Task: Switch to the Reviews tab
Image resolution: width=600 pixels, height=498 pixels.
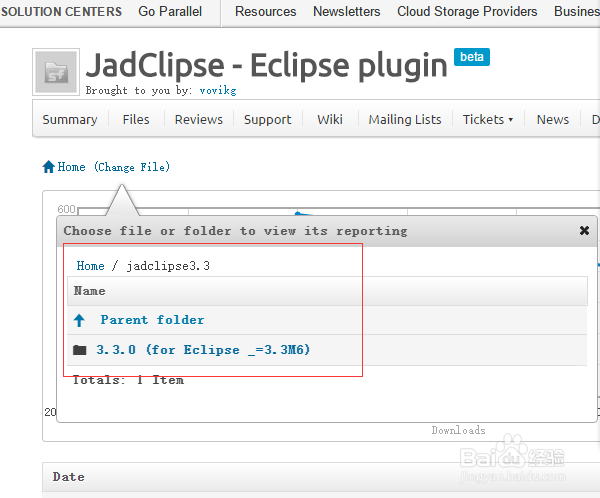Action: click(x=199, y=119)
